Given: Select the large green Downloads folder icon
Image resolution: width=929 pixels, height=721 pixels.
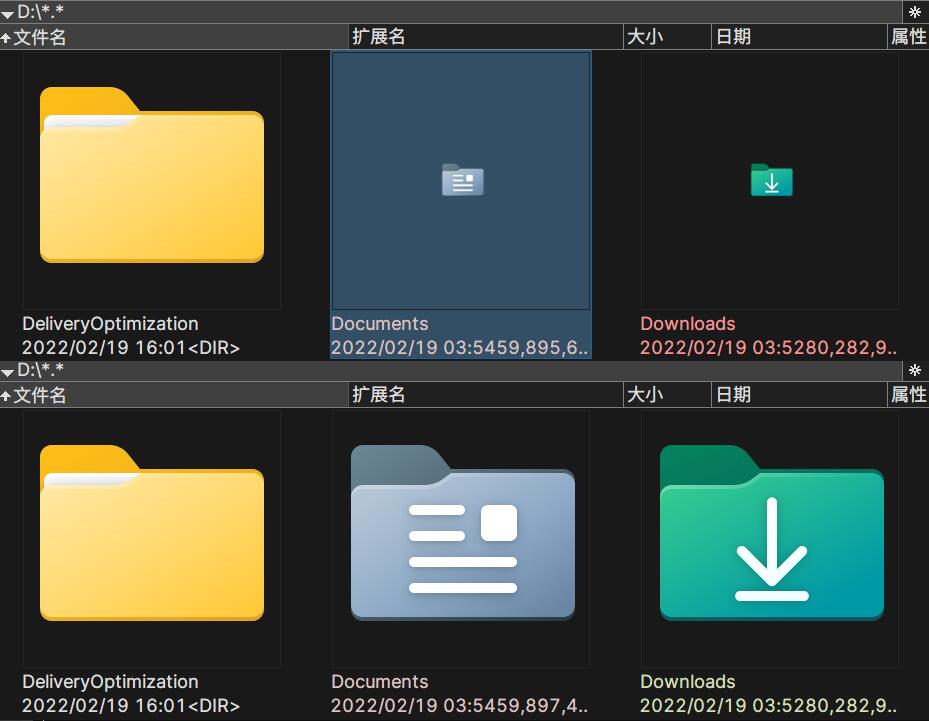Looking at the screenshot, I should [x=771, y=534].
